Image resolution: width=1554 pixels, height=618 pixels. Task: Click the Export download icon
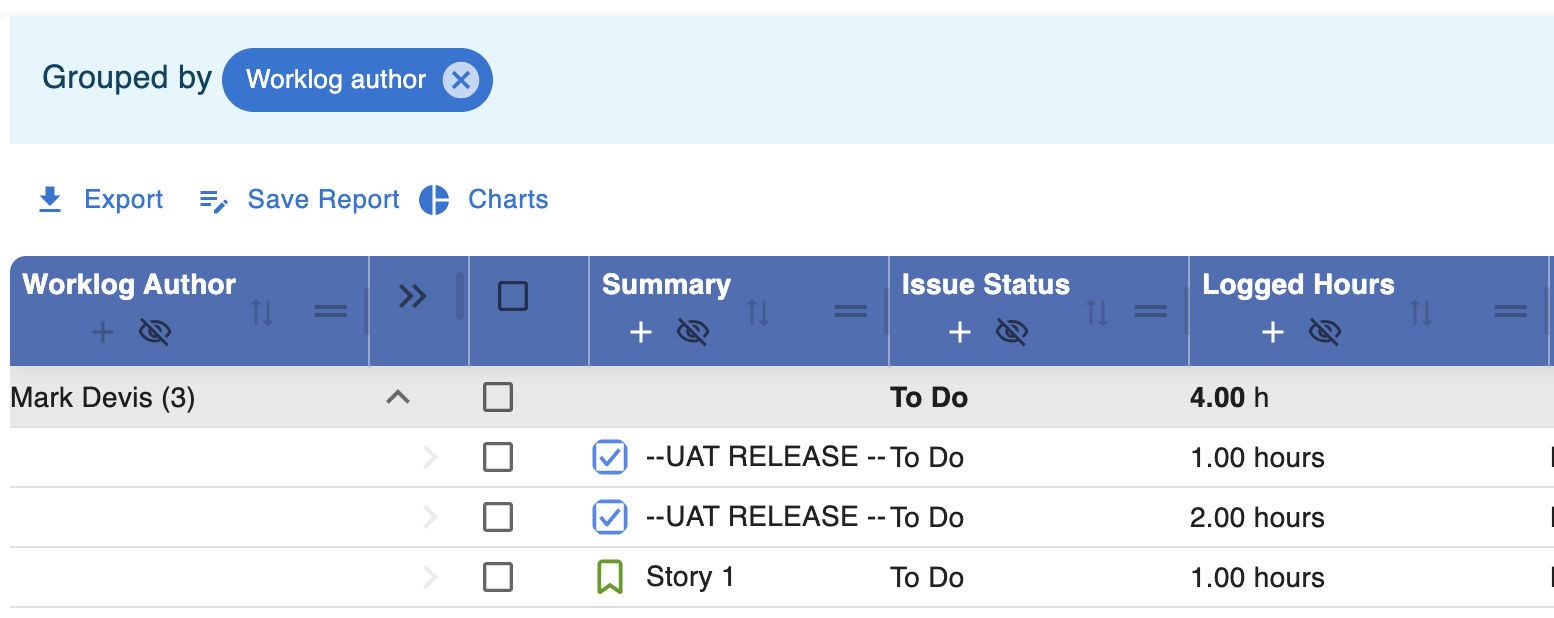tap(50, 200)
